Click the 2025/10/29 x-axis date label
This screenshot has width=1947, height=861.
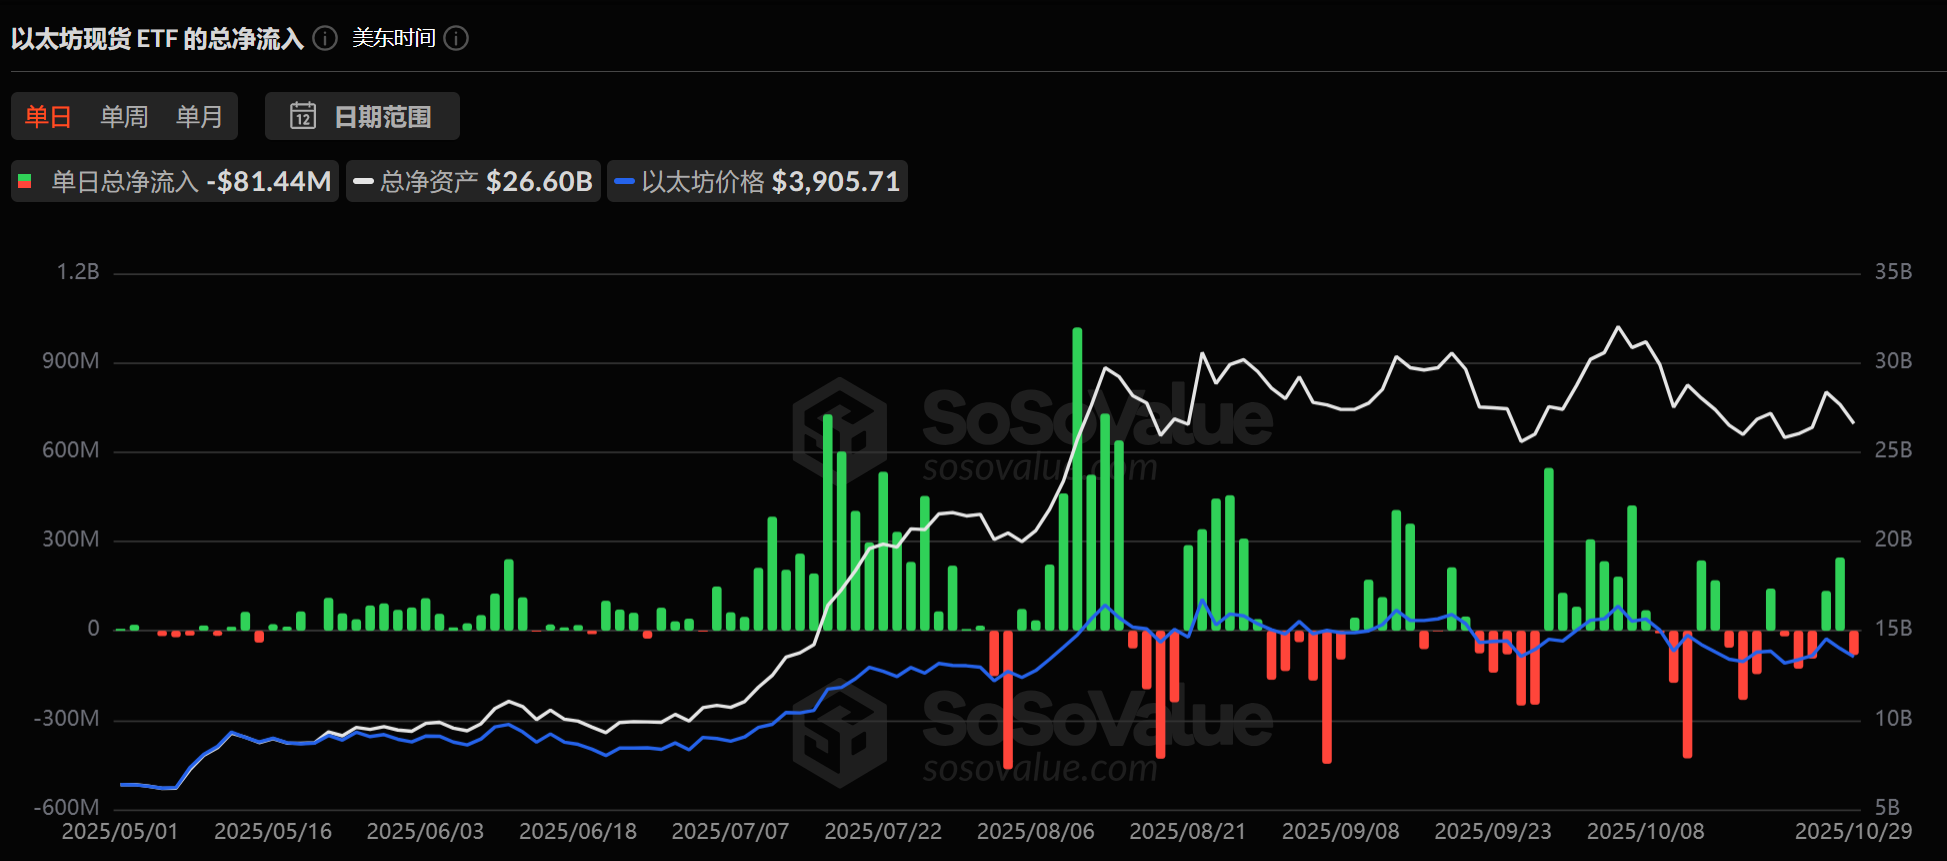[1853, 831]
